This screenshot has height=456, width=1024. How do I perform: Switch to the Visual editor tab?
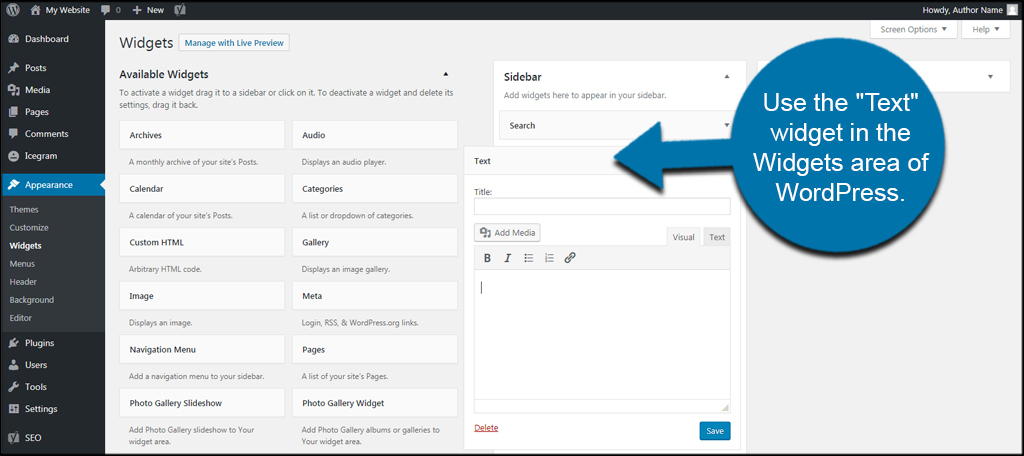[683, 237]
